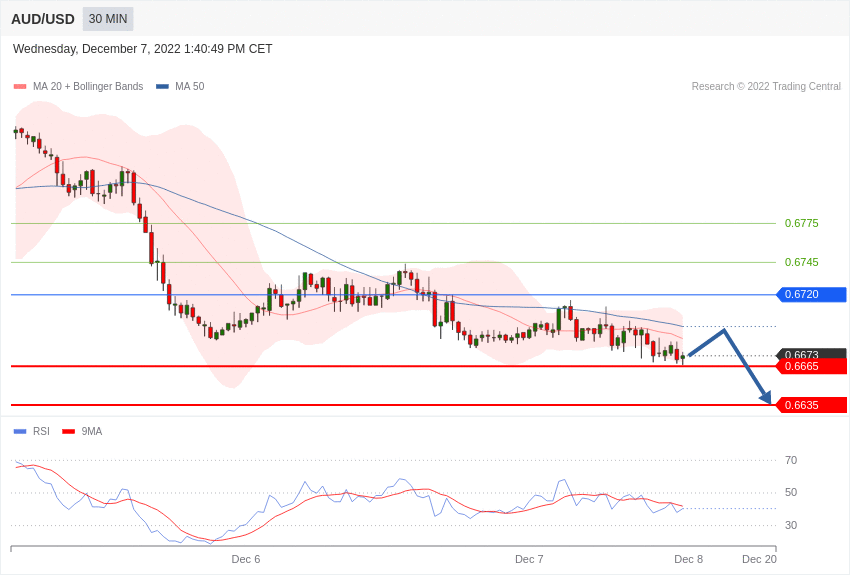This screenshot has width=850, height=576.
Task: Click the AUD/USD symbol title
Action: coord(43,20)
